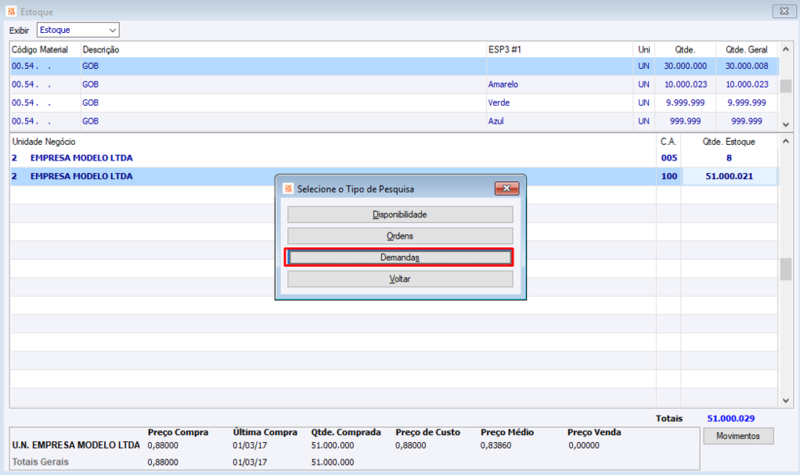800x475 pixels.
Task: Select EMPRESA MODELO LTDA row with C.A. 005
Action: (x=394, y=158)
